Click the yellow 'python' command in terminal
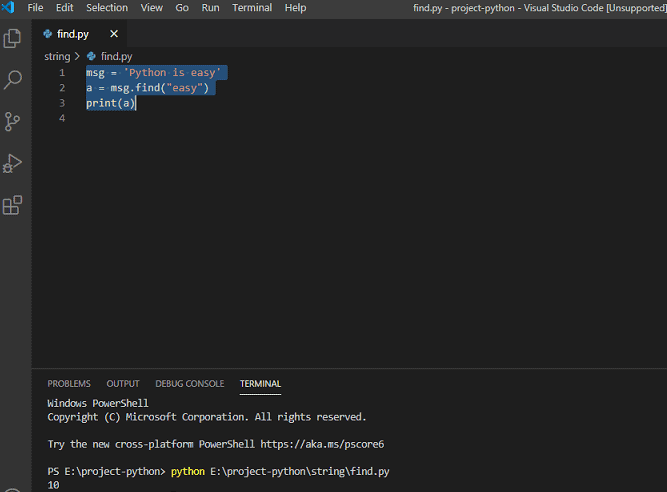Image resolution: width=667 pixels, height=492 pixels. click(x=188, y=472)
